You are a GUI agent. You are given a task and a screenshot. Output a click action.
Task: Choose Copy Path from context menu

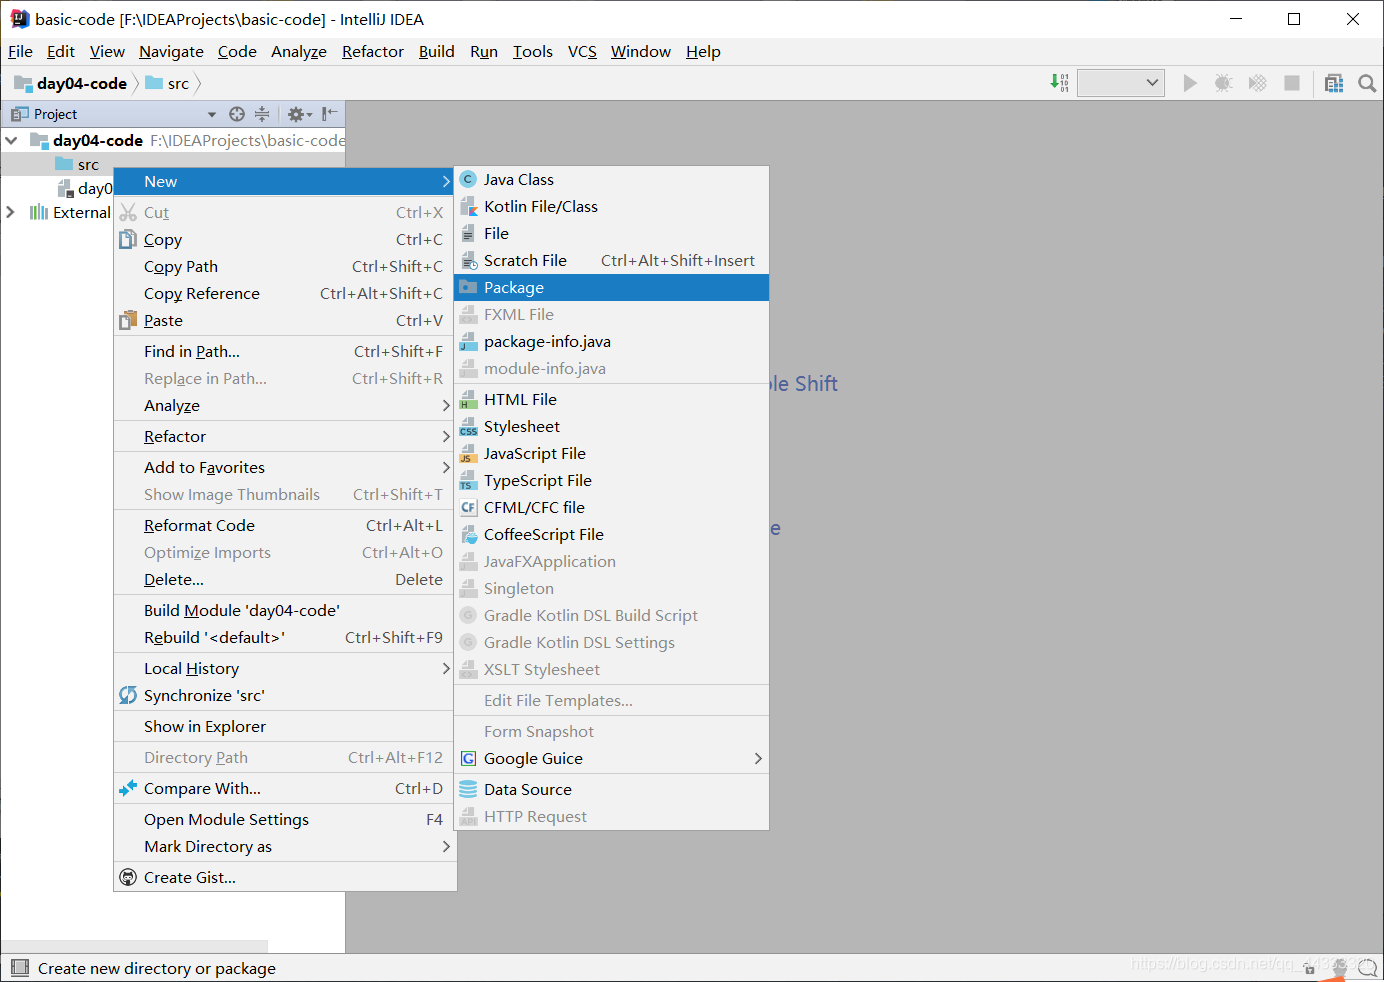coord(284,267)
